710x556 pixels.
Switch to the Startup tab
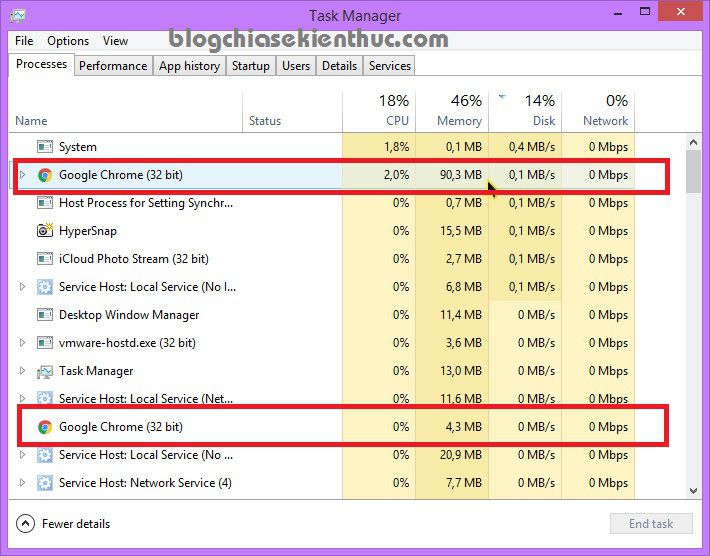point(251,66)
